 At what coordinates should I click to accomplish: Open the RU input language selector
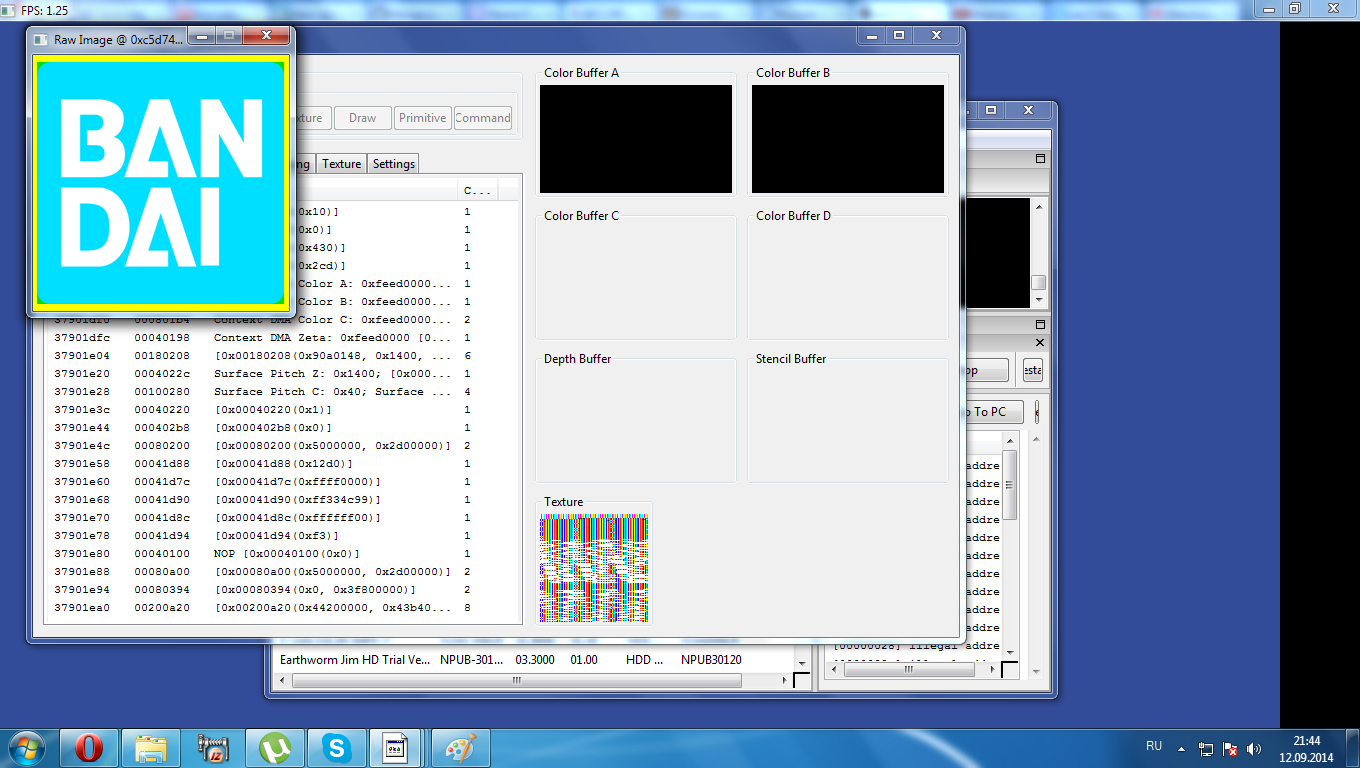pos(1153,747)
